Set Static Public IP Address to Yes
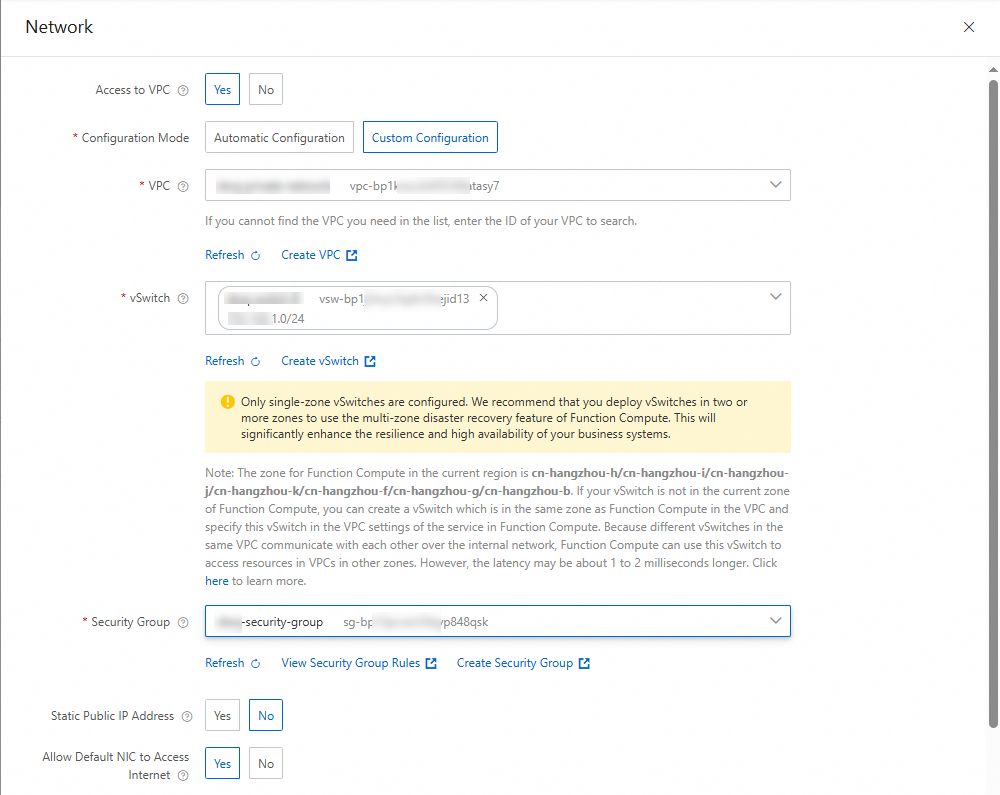This screenshot has width=1000, height=795. 223,715
